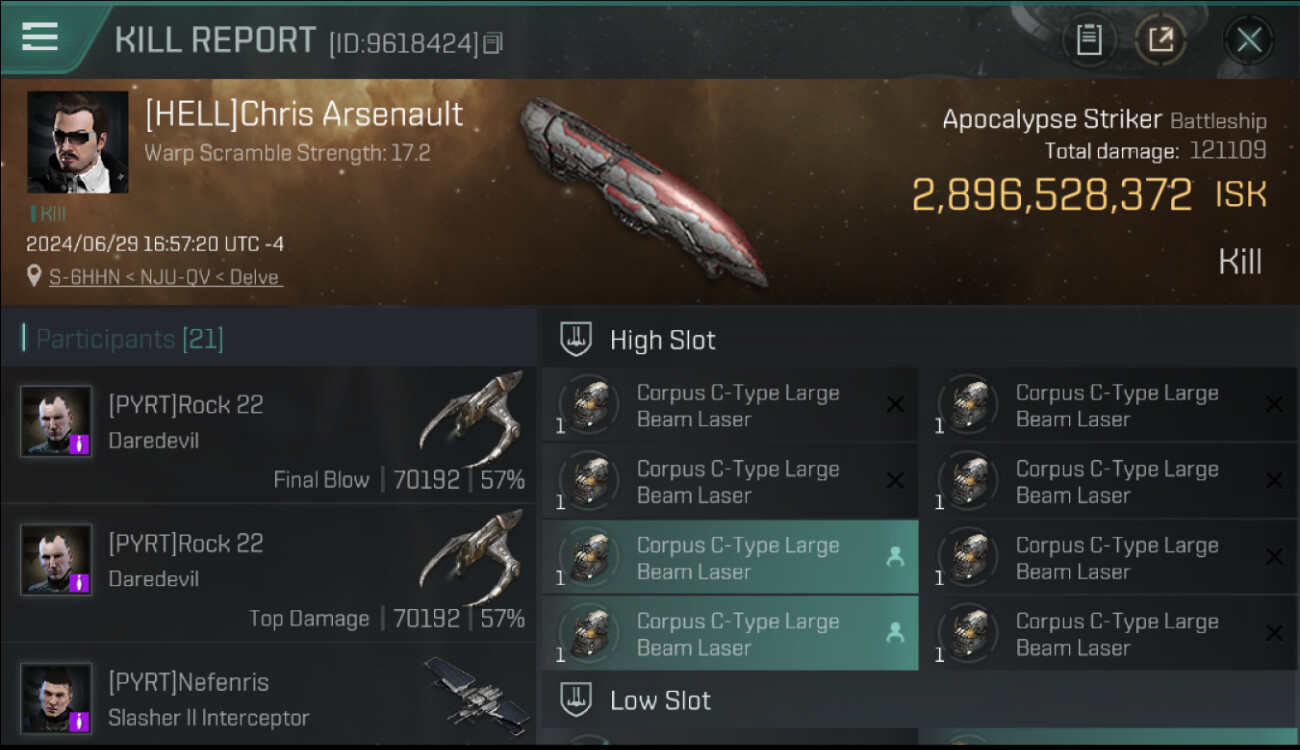Screen dimensions: 1300x750
Task: Open Chris Arsenault's portrait
Action: [x=77, y=142]
